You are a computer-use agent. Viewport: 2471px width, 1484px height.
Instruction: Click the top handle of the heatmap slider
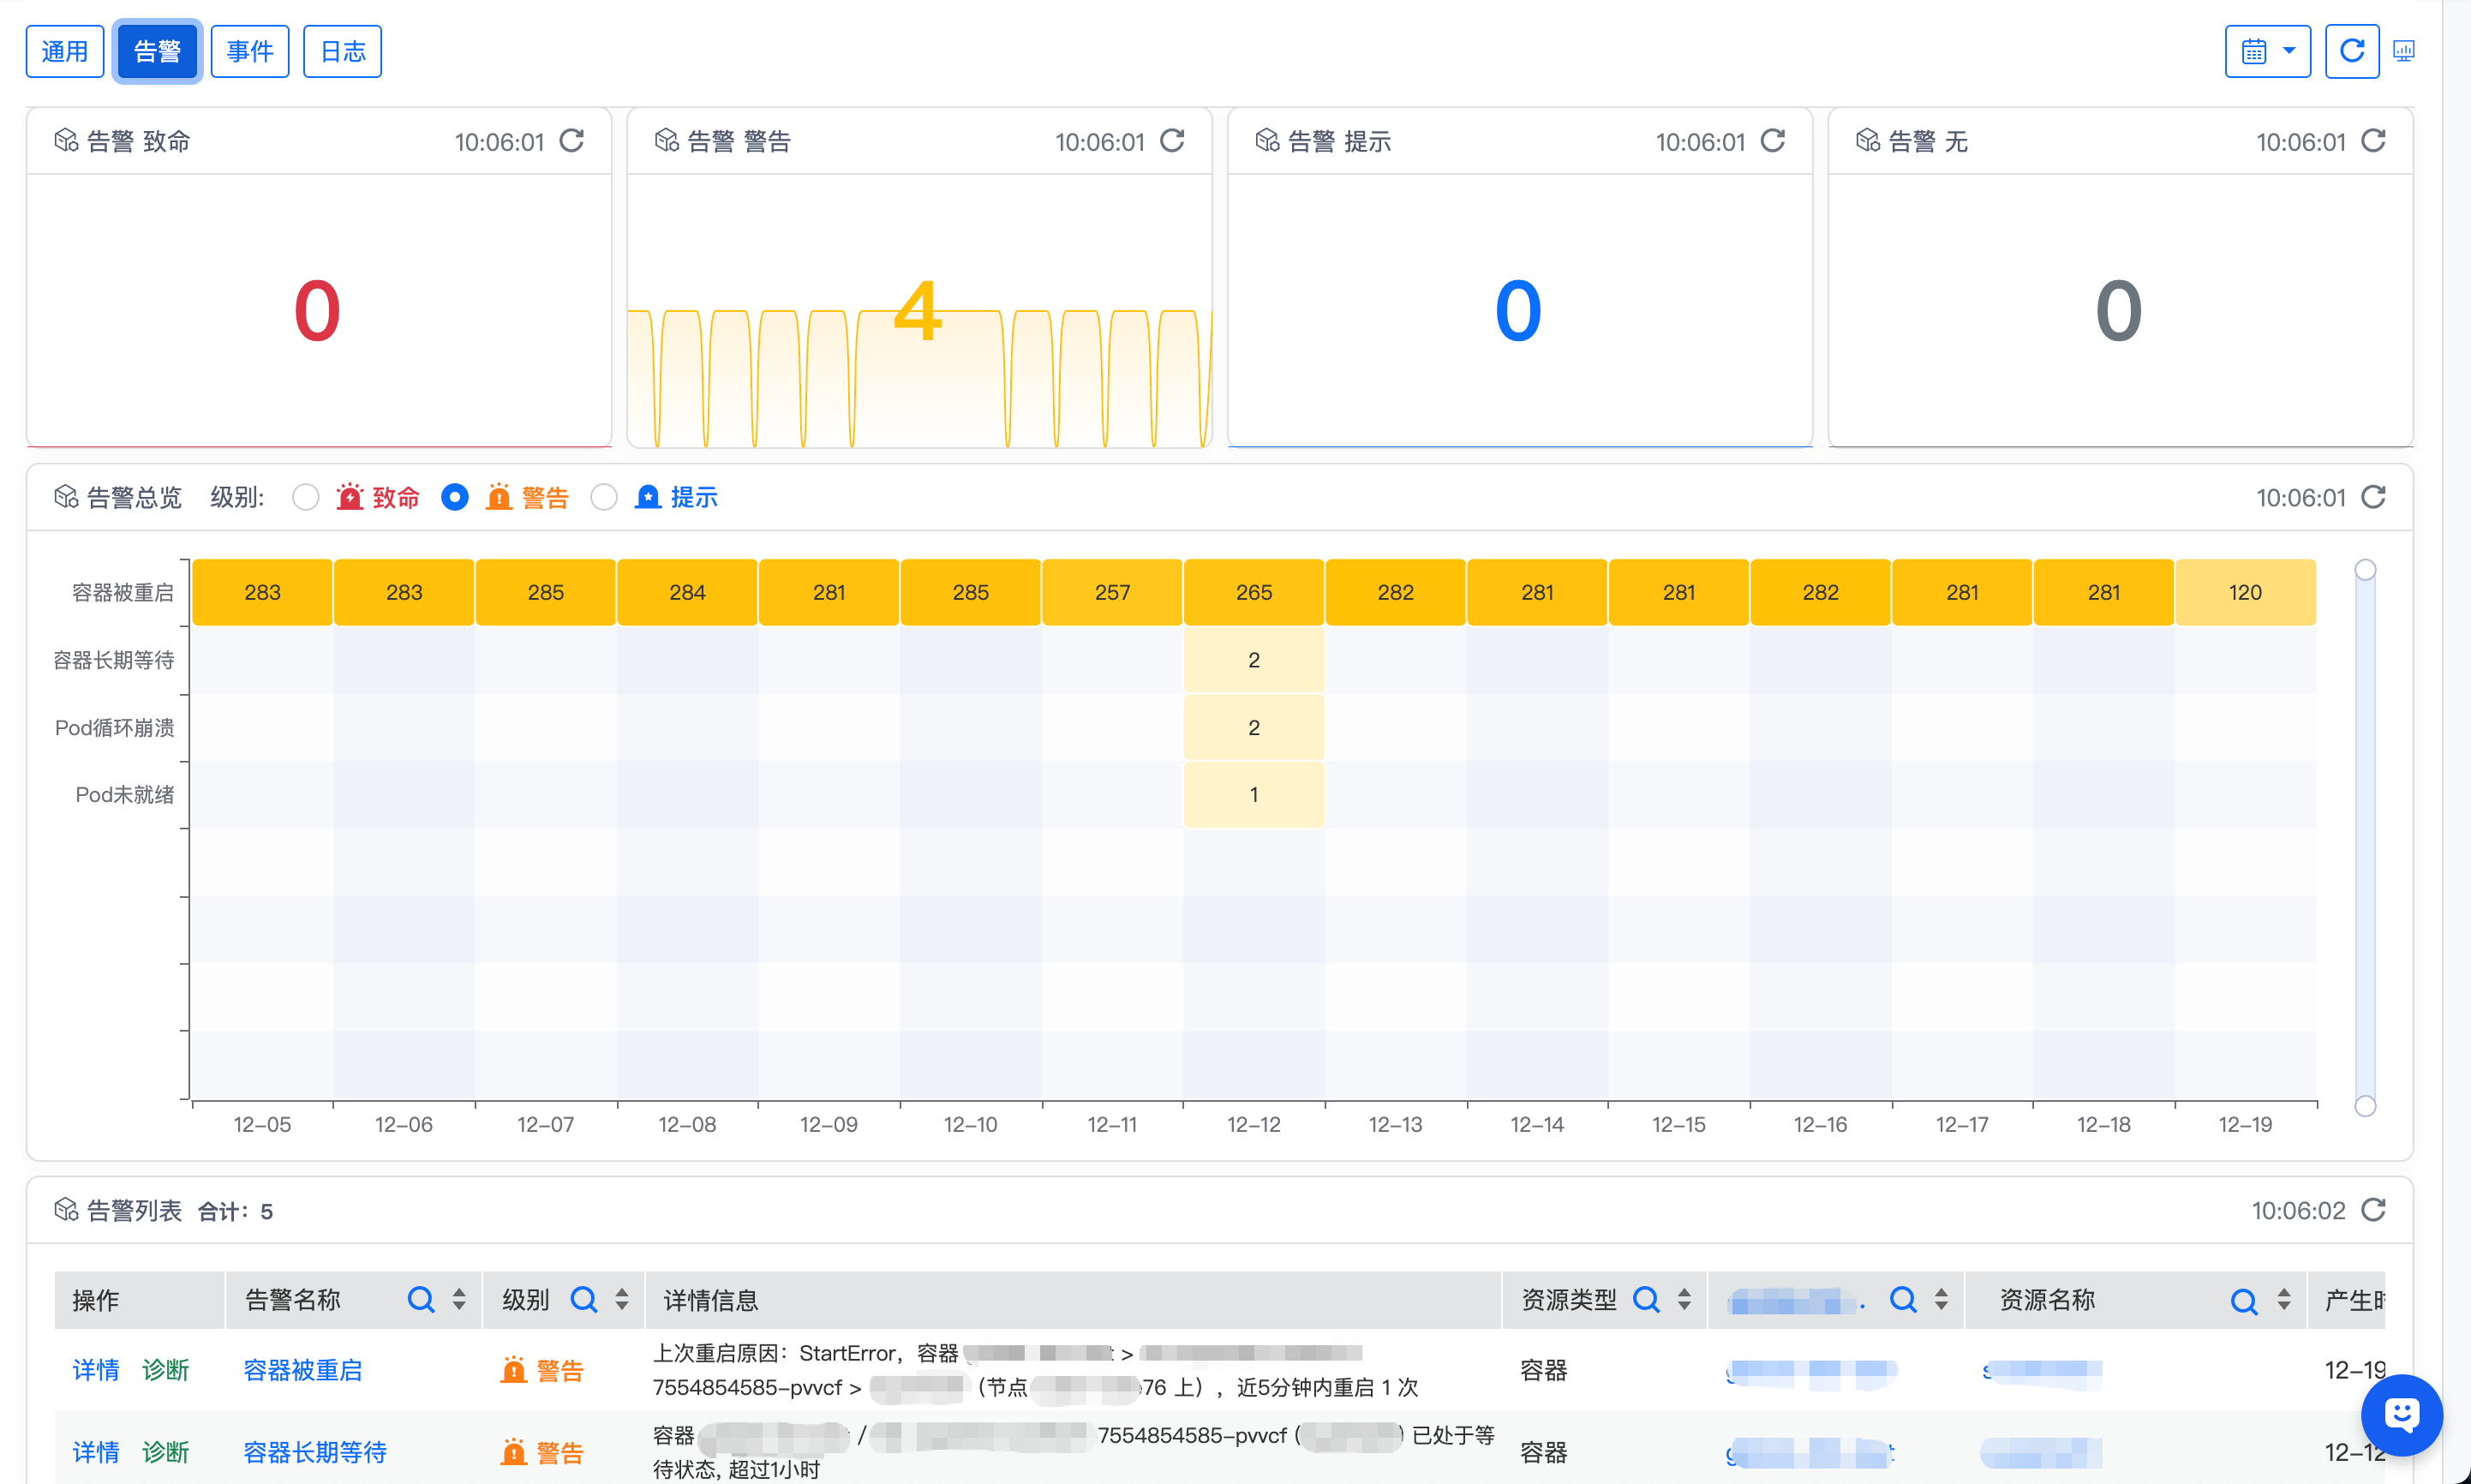click(2365, 570)
